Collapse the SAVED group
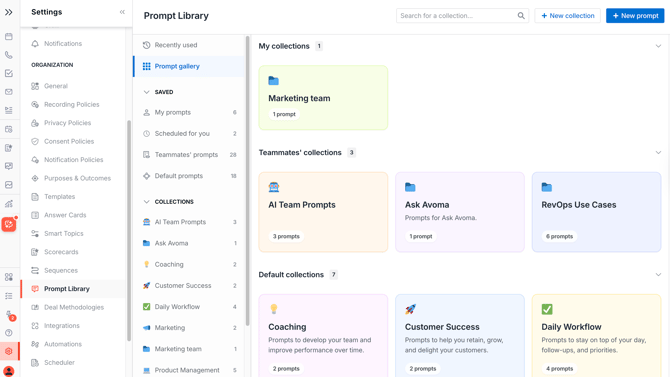The image size is (670, 377). coord(147,92)
